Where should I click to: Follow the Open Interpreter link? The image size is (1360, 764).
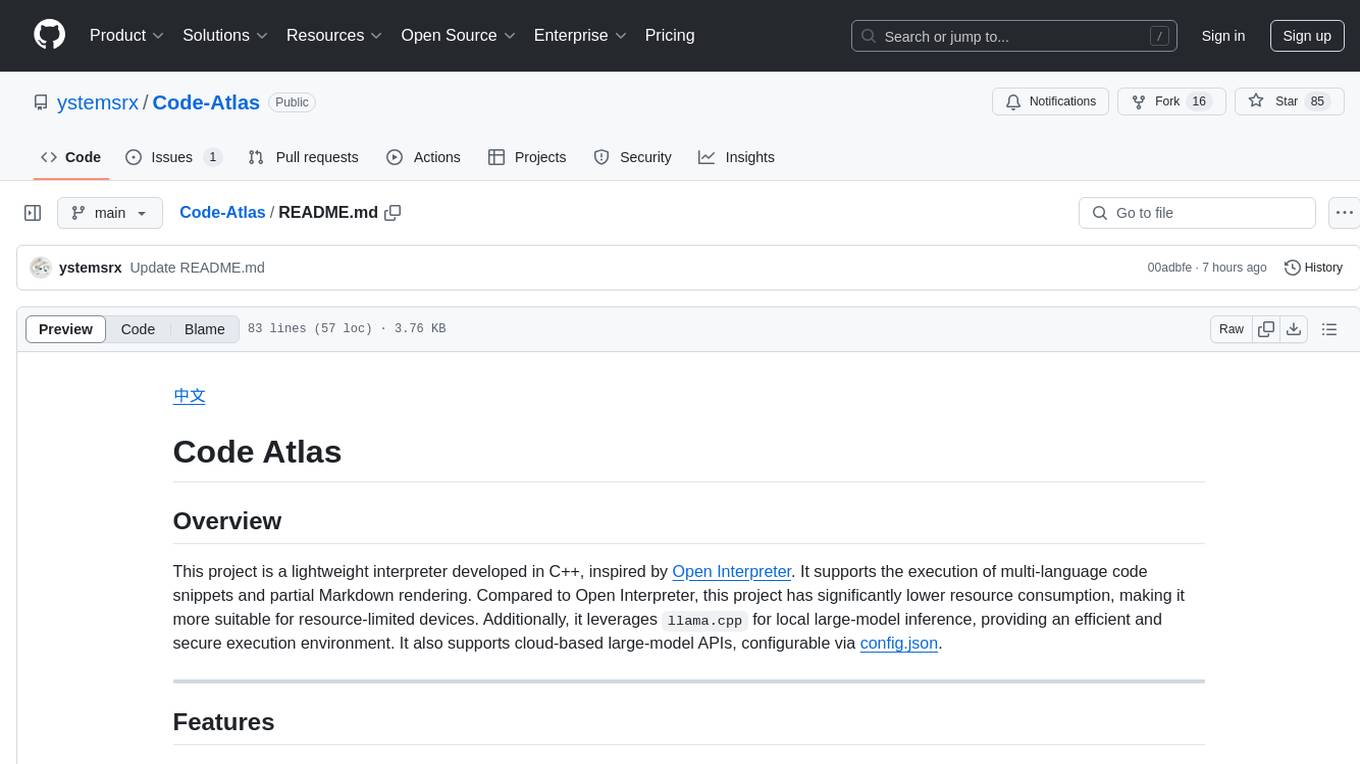pos(731,571)
